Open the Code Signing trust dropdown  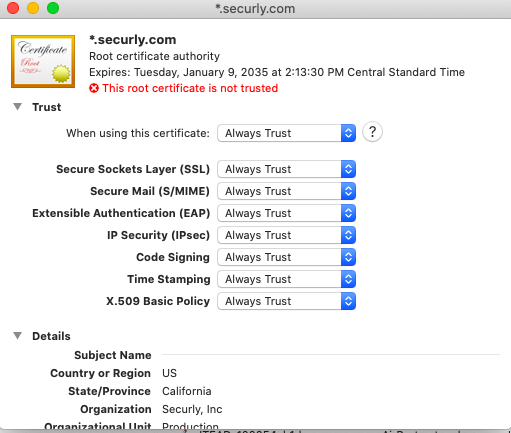click(287, 257)
